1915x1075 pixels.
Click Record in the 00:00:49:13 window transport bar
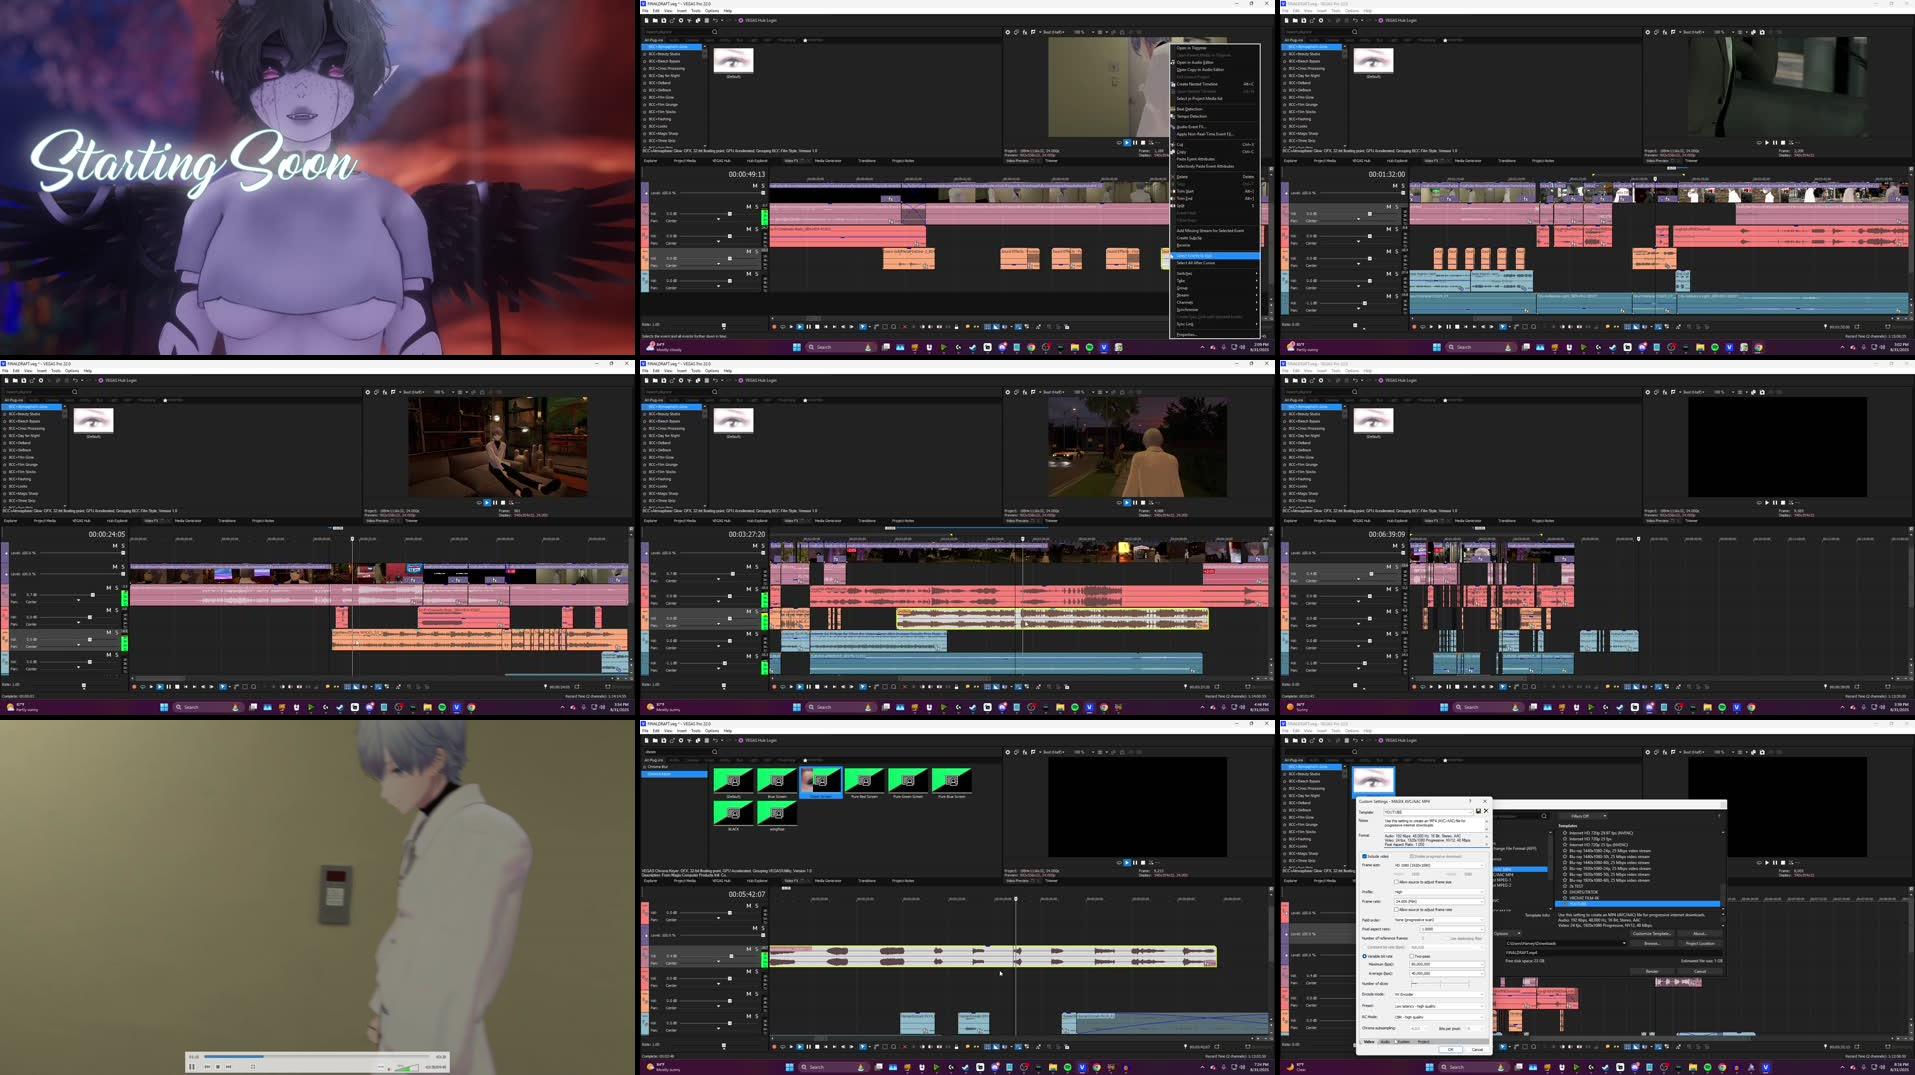tap(774, 327)
